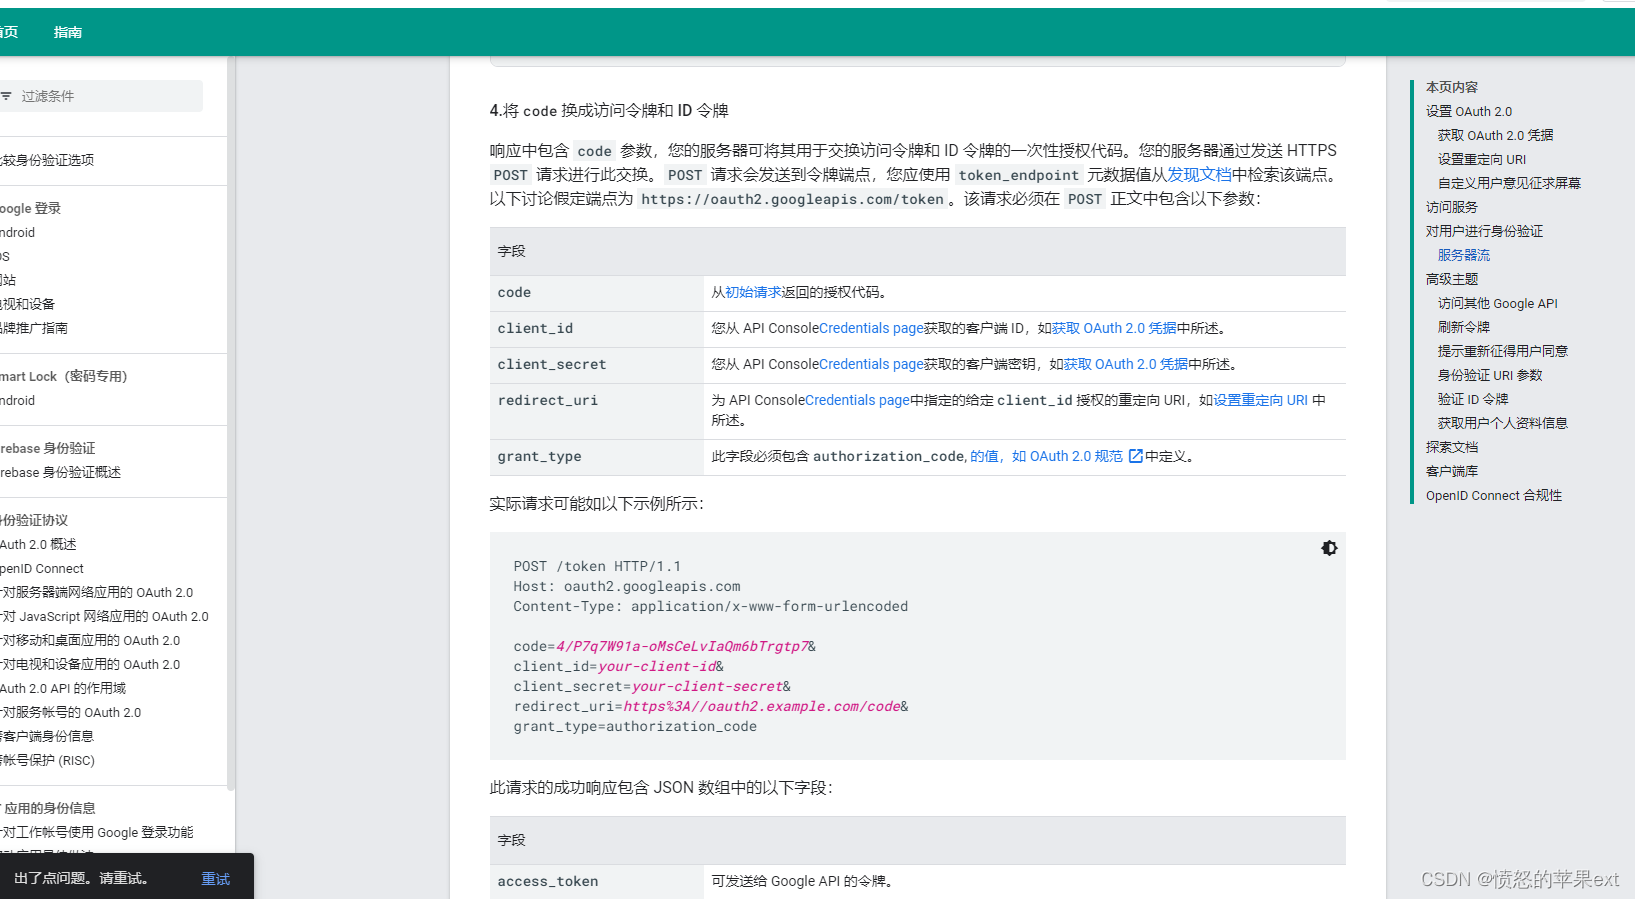Open OAuth 2.0 API 的作用域 sidebar item
The image size is (1635, 899).
63,688
